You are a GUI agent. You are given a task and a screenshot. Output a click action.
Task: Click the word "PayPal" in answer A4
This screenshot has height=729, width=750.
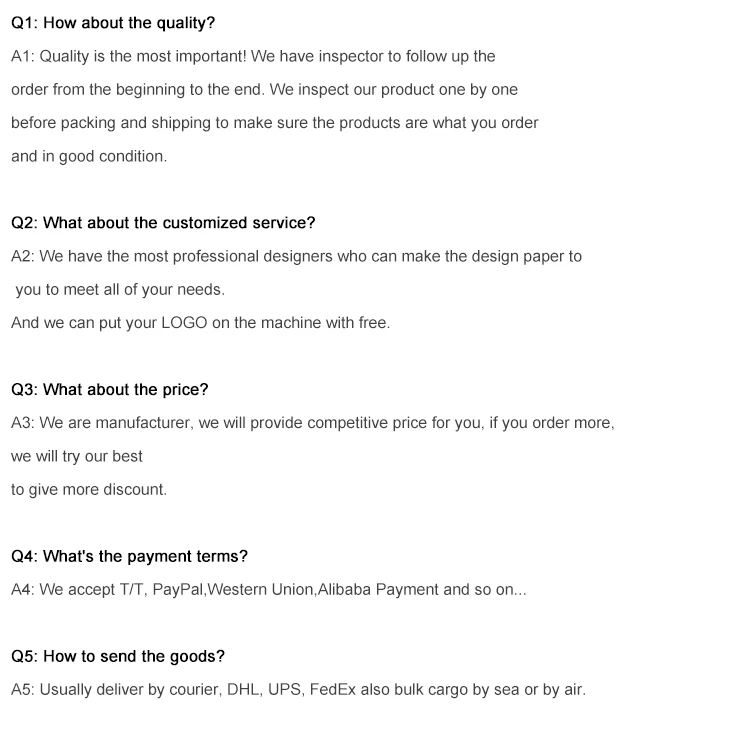(x=178, y=589)
